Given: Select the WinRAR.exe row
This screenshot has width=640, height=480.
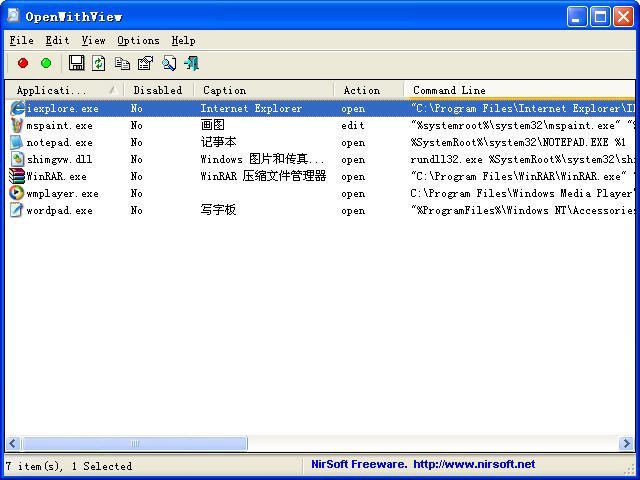Looking at the screenshot, I should [x=56, y=176].
